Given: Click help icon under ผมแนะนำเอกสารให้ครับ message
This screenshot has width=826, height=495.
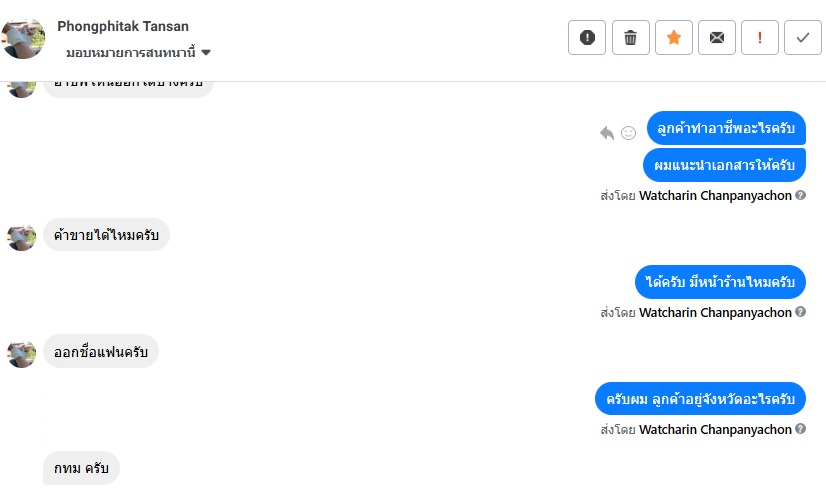Looking at the screenshot, I should [800, 196].
